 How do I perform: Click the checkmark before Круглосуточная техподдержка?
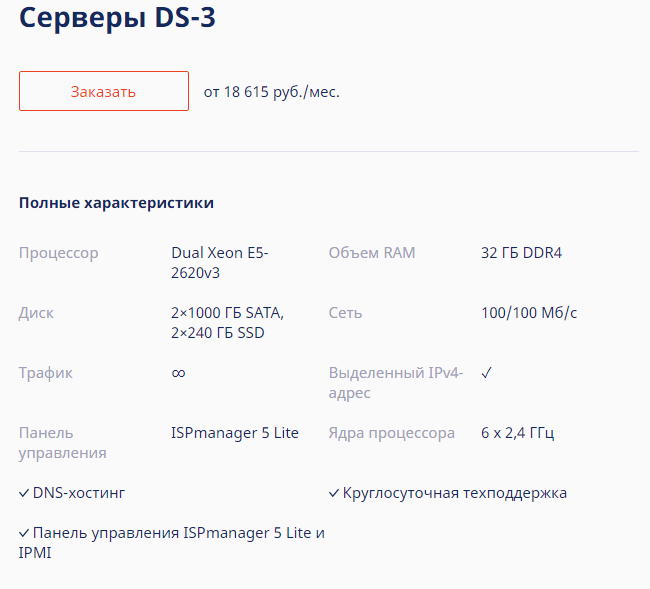334,493
